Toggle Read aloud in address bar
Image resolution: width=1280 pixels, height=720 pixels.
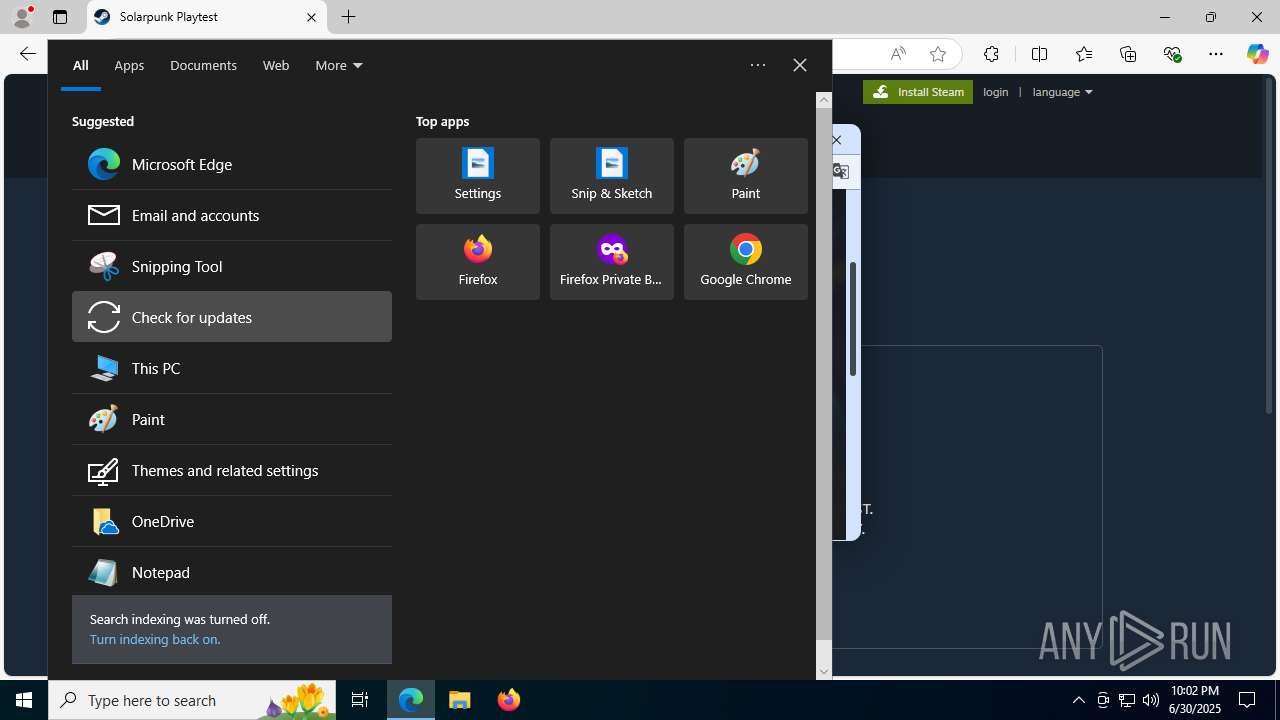click(x=898, y=54)
